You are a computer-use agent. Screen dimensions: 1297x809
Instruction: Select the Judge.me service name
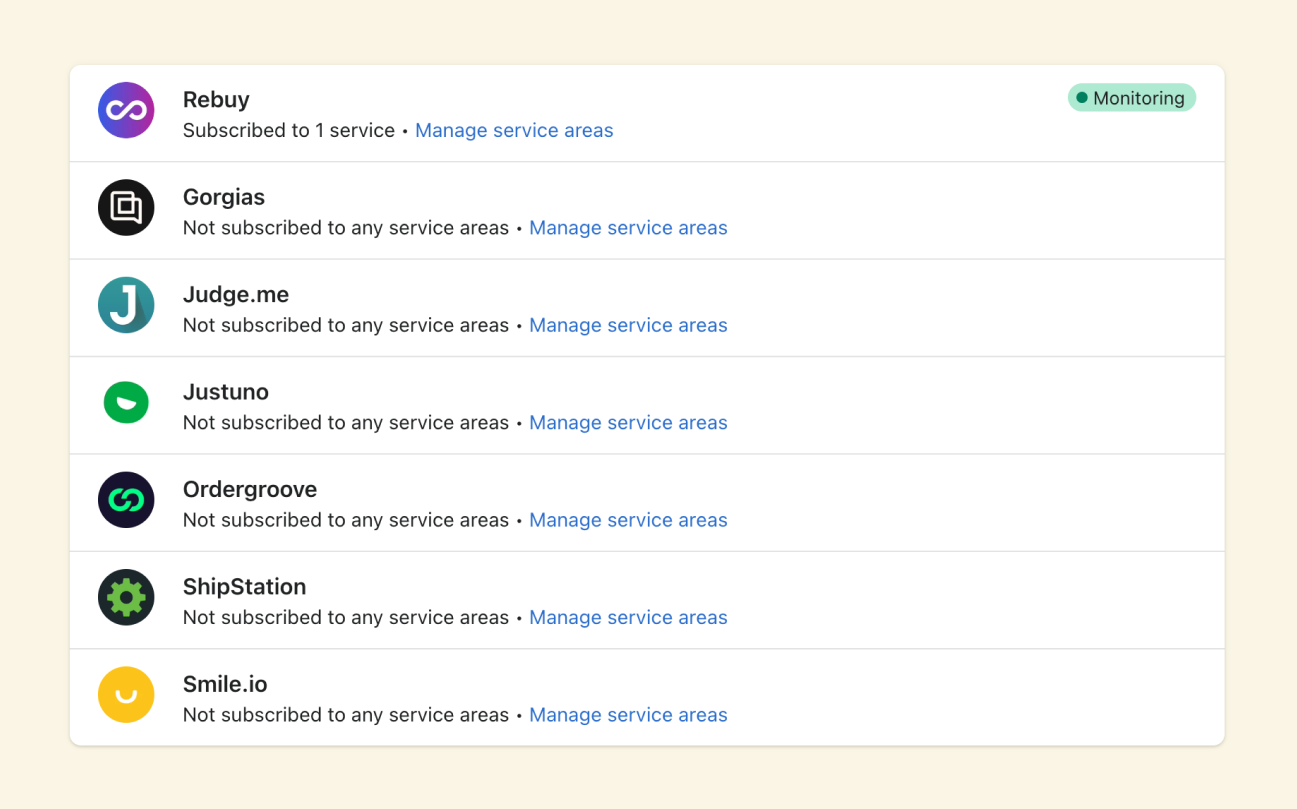(236, 294)
